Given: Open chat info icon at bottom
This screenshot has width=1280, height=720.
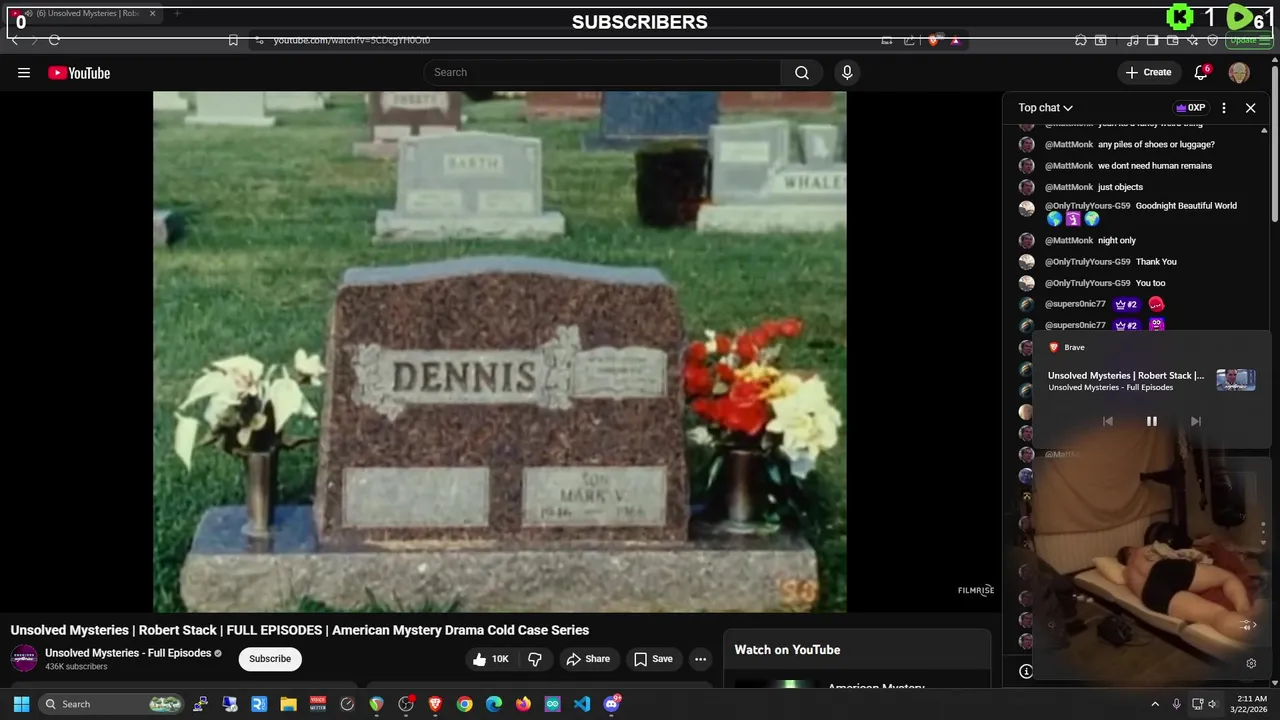Looking at the screenshot, I should tap(1025, 671).
